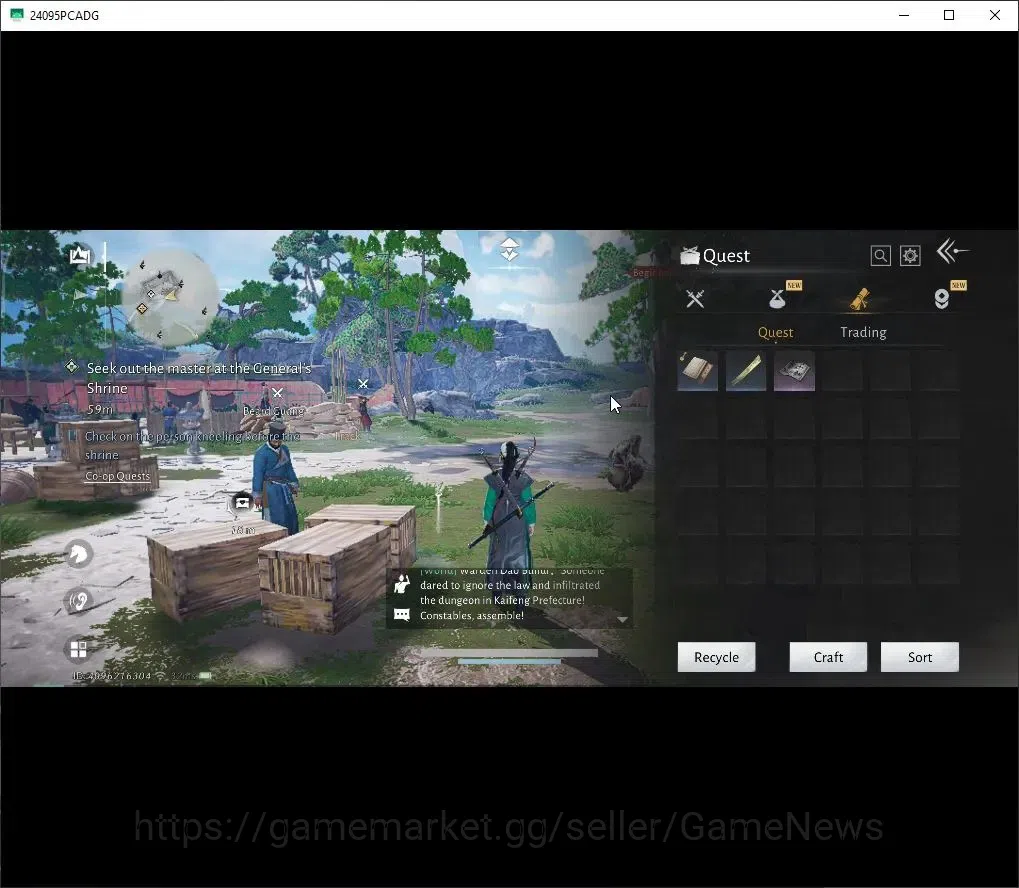Open the four-square grid menu icon

tap(79, 649)
